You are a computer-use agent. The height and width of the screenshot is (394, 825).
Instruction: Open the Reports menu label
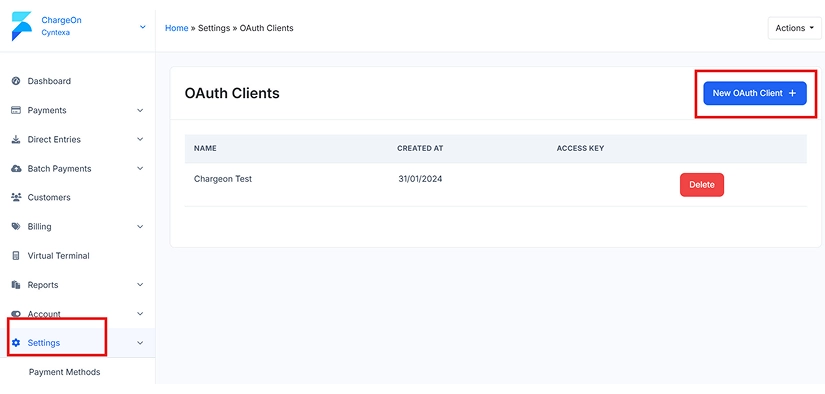(x=43, y=285)
